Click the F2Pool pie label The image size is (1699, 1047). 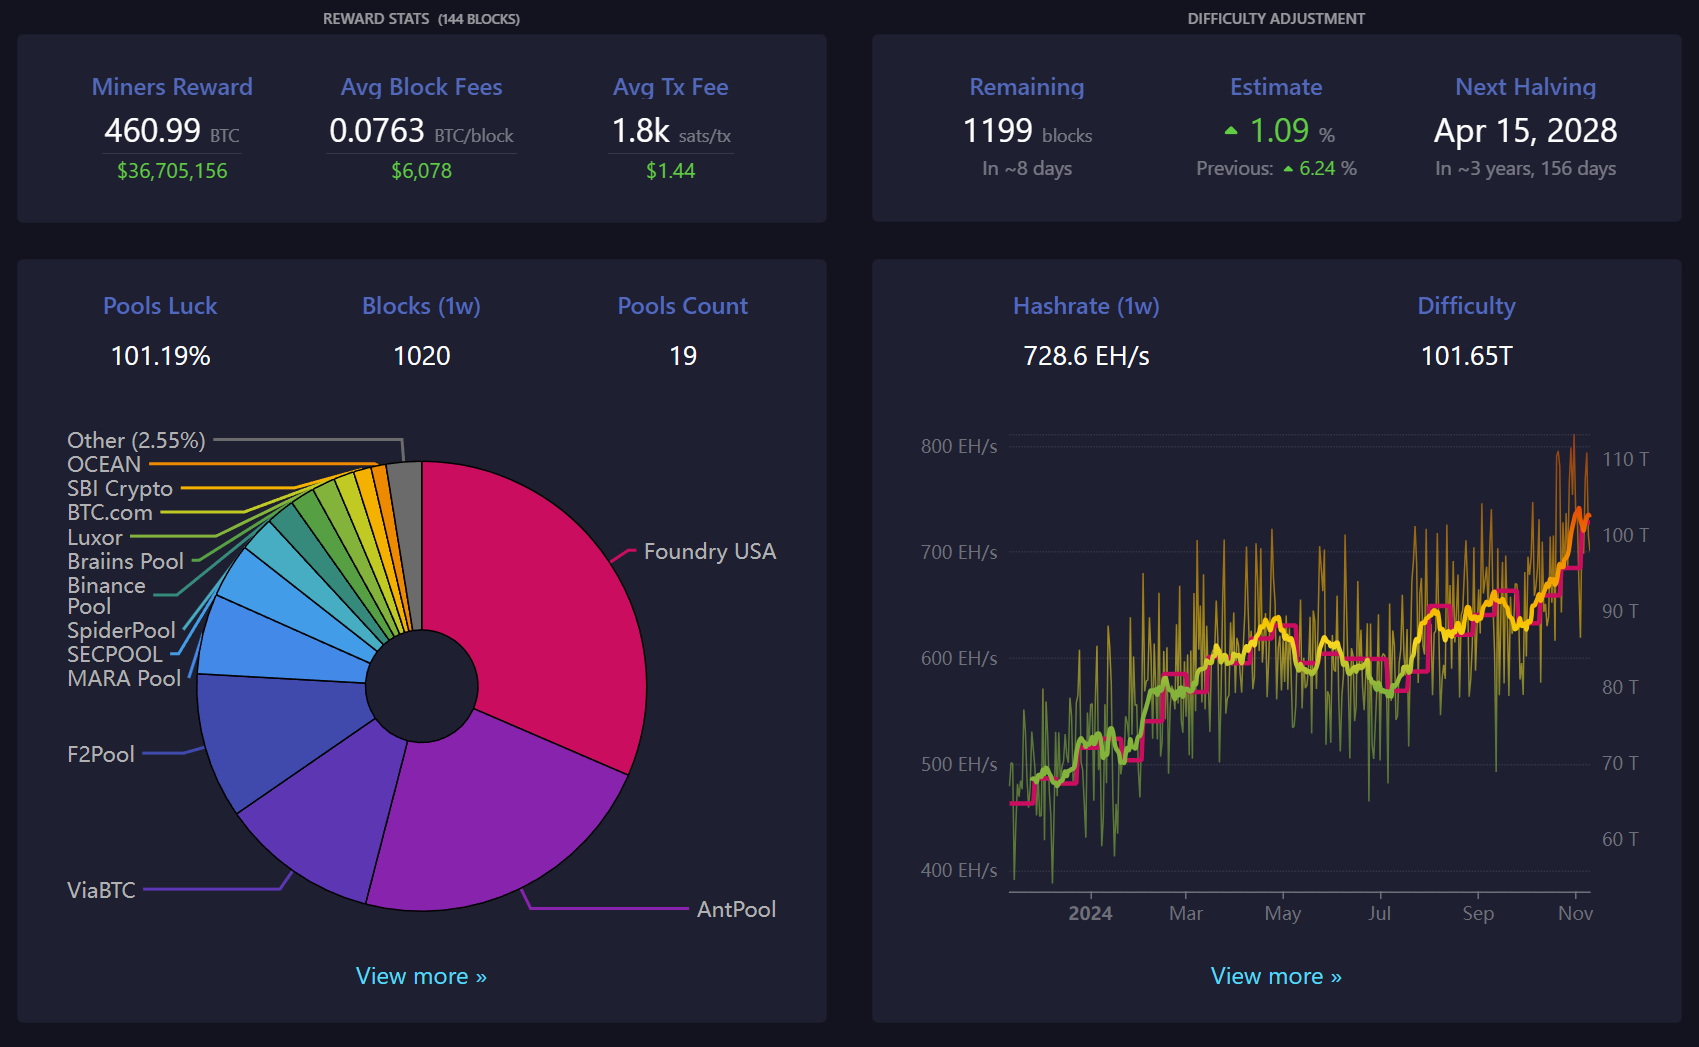point(101,754)
